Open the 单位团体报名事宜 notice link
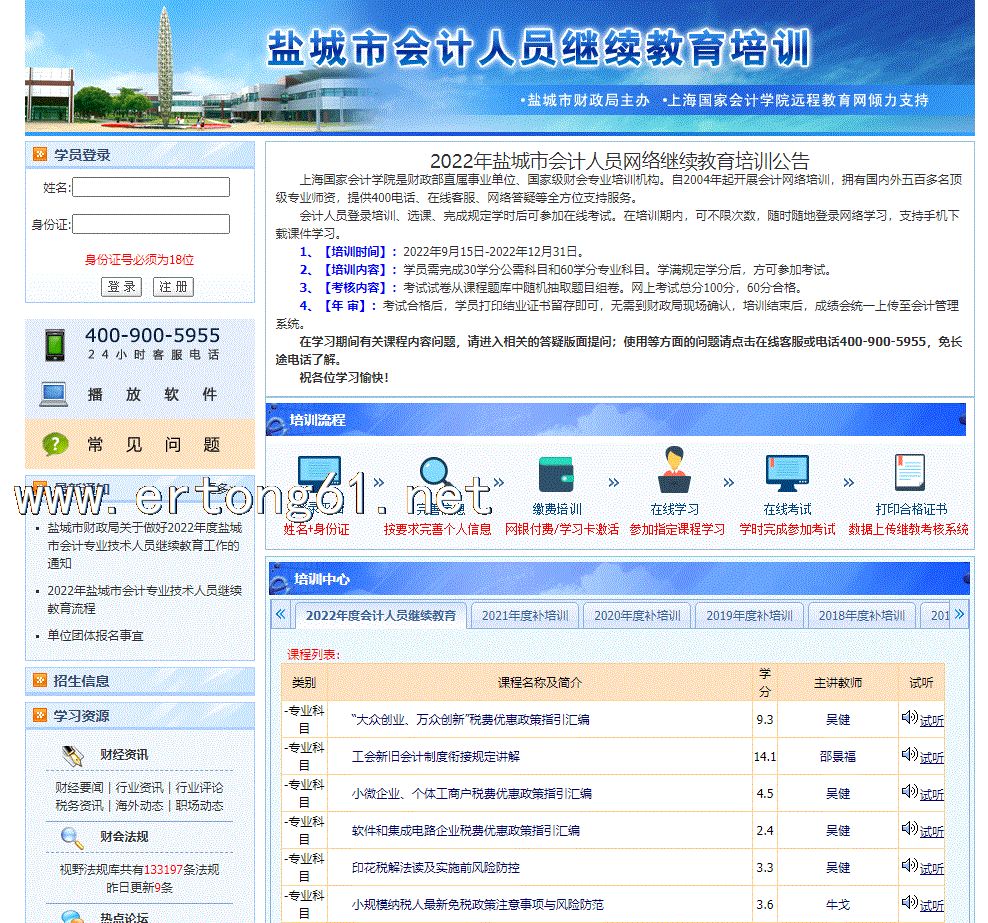Image resolution: width=988 pixels, height=923 pixels. (x=95, y=635)
